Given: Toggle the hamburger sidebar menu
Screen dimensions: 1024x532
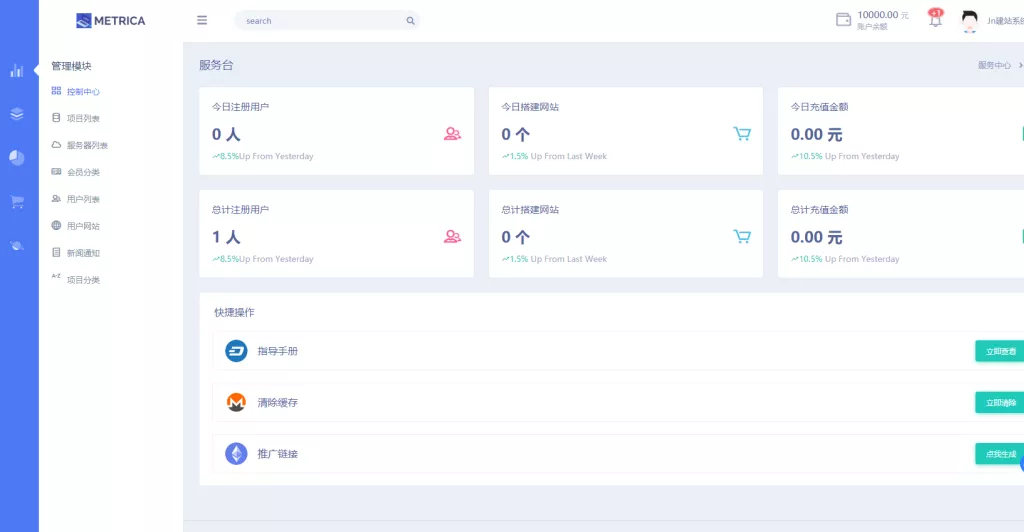Looking at the screenshot, I should (x=202, y=20).
